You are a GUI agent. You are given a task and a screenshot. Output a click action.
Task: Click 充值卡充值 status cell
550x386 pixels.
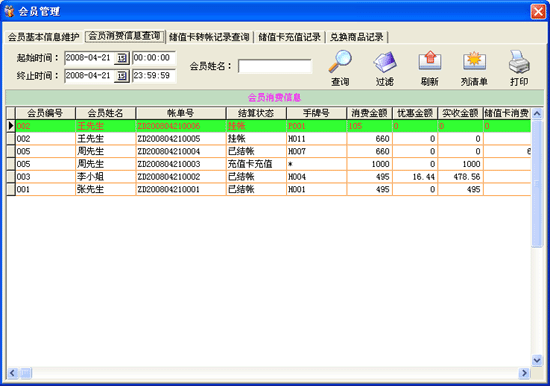pos(256,164)
